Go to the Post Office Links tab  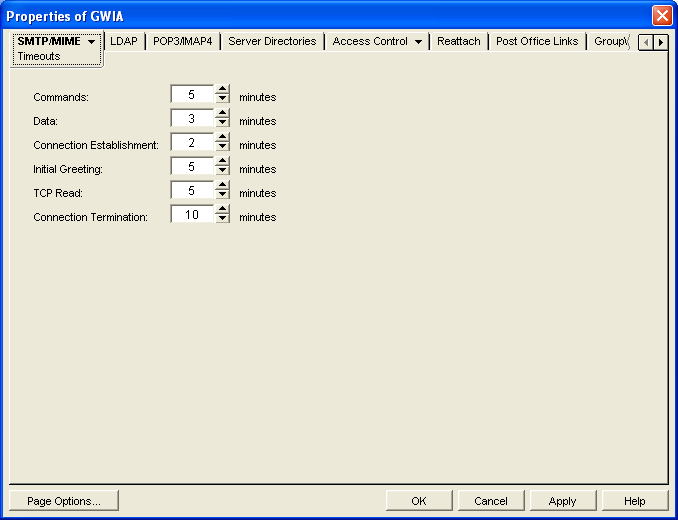[537, 41]
